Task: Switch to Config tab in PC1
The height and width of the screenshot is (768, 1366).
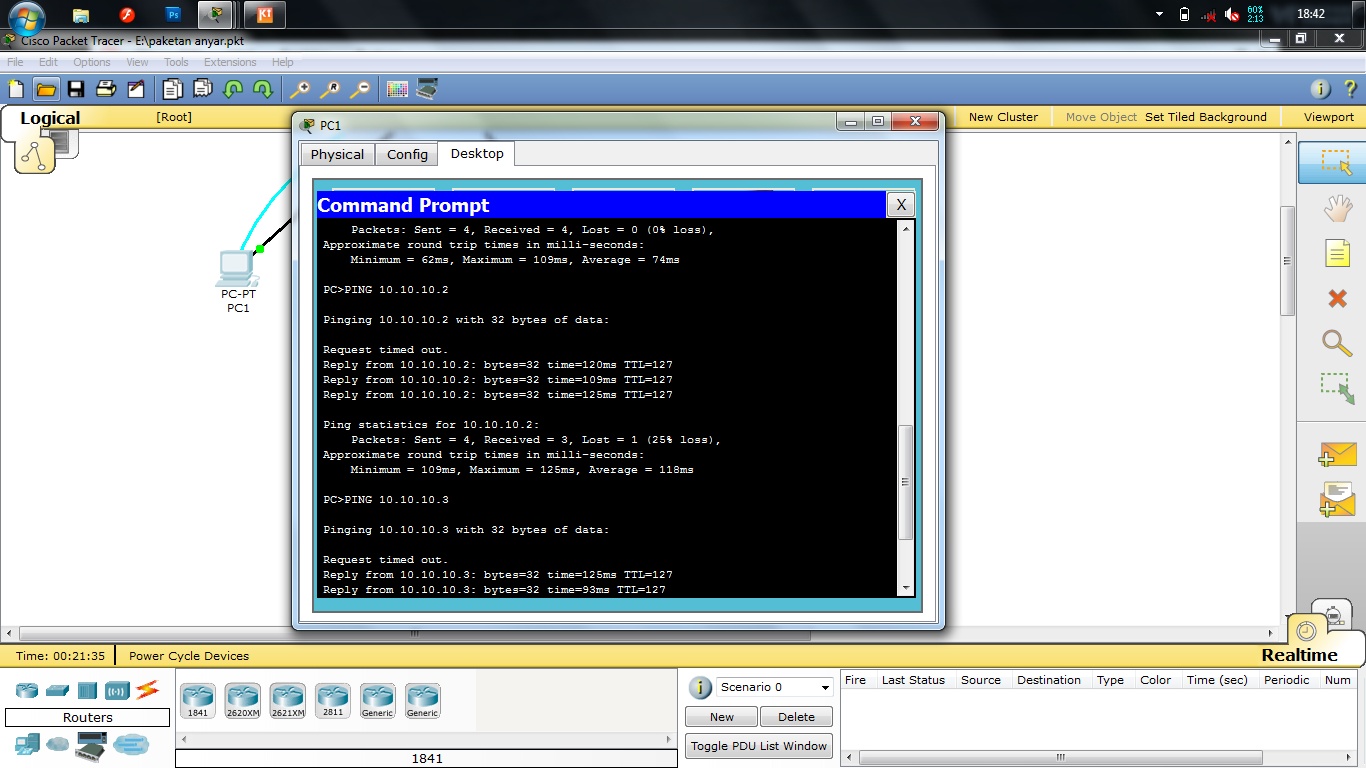Action: click(407, 154)
